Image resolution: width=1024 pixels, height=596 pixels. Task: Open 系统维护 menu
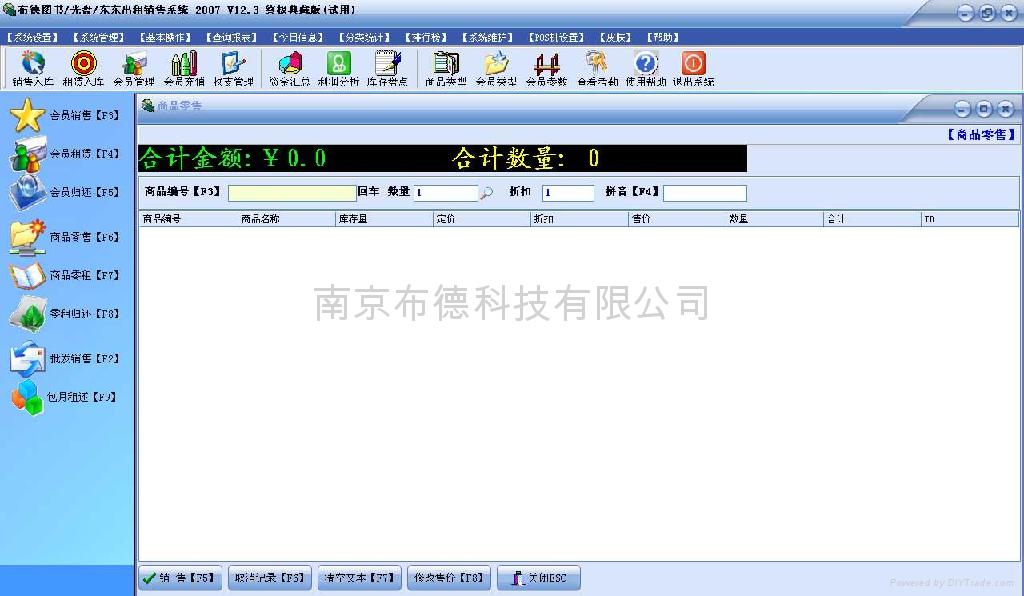click(x=487, y=37)
